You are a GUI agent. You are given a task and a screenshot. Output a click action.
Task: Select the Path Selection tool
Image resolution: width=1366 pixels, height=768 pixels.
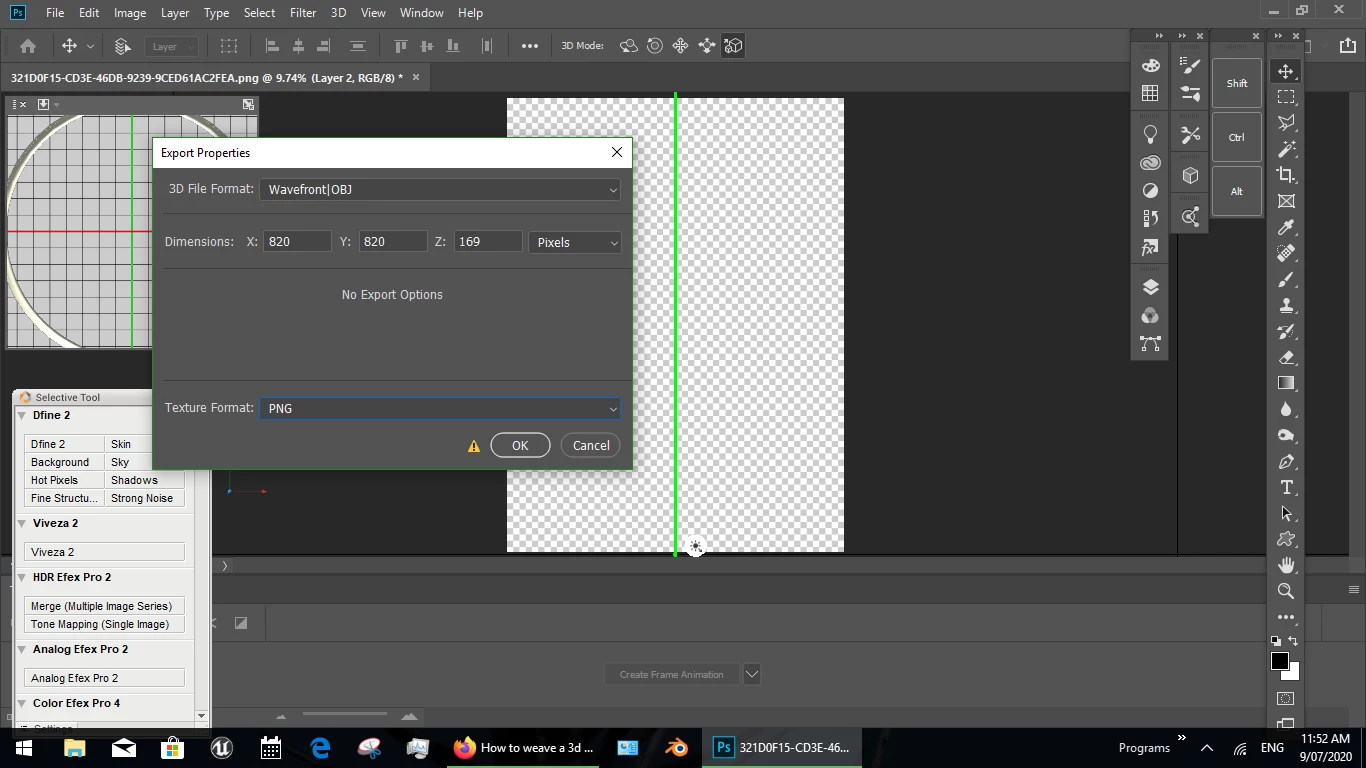1286,513
